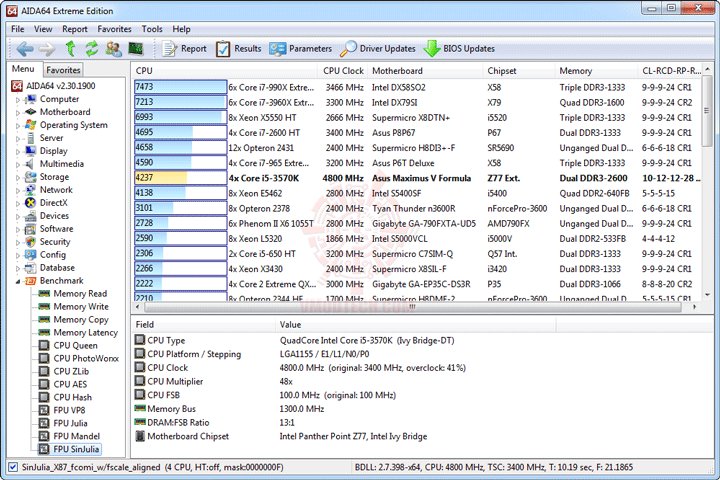Switch to the Favorites tab
The height and width of the screenshot is (480, 720).
63,70
